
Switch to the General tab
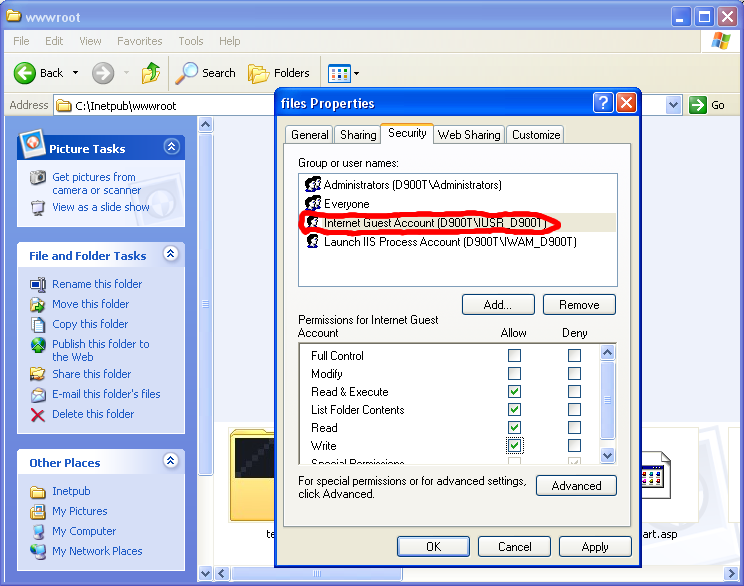pos(309,135)
